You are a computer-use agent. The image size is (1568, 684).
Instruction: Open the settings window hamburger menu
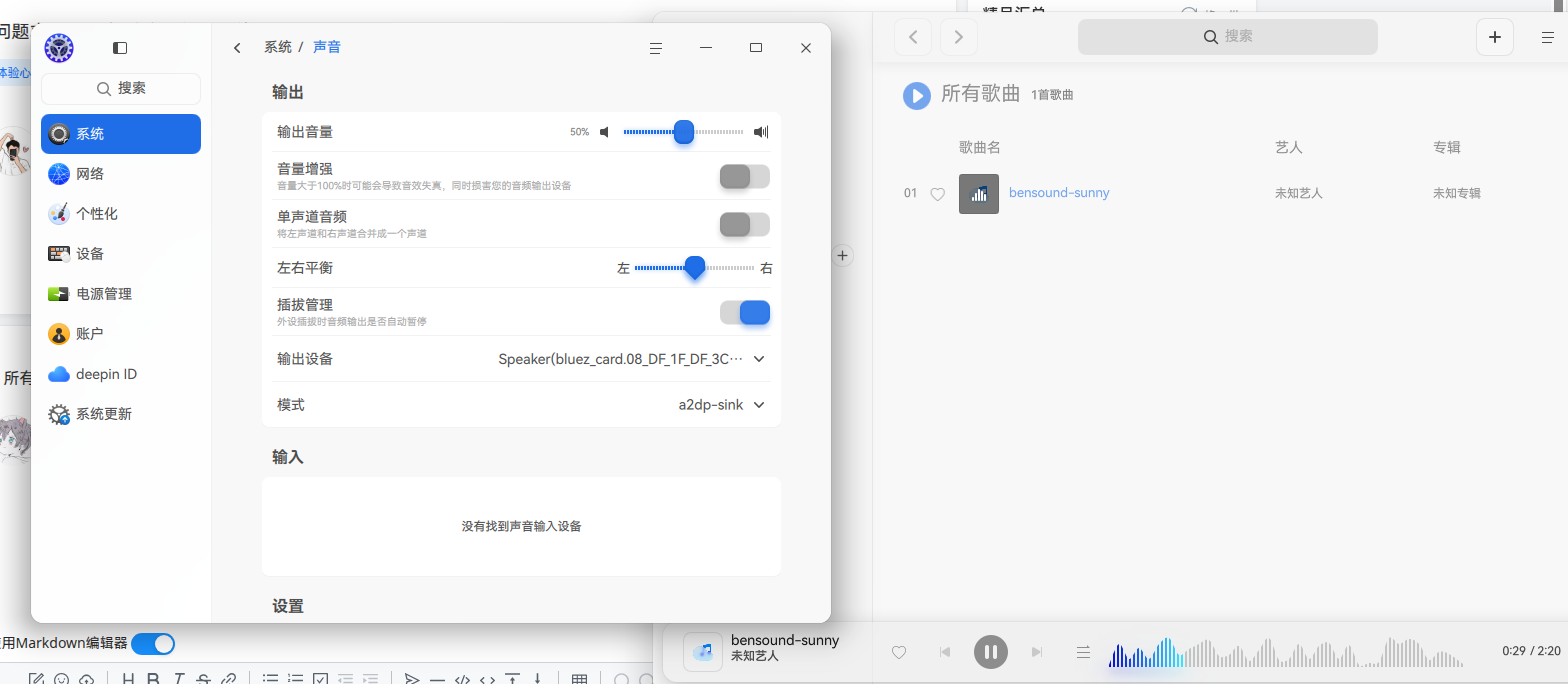click(x=656, y=48)
